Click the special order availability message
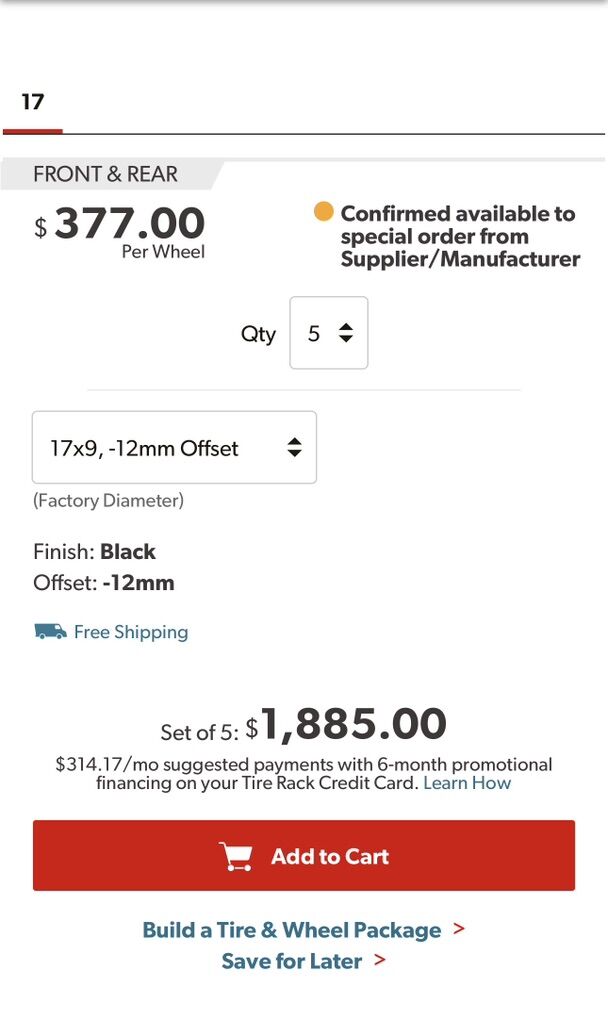Screen dimensions: 608x1020 pos(459,236)
